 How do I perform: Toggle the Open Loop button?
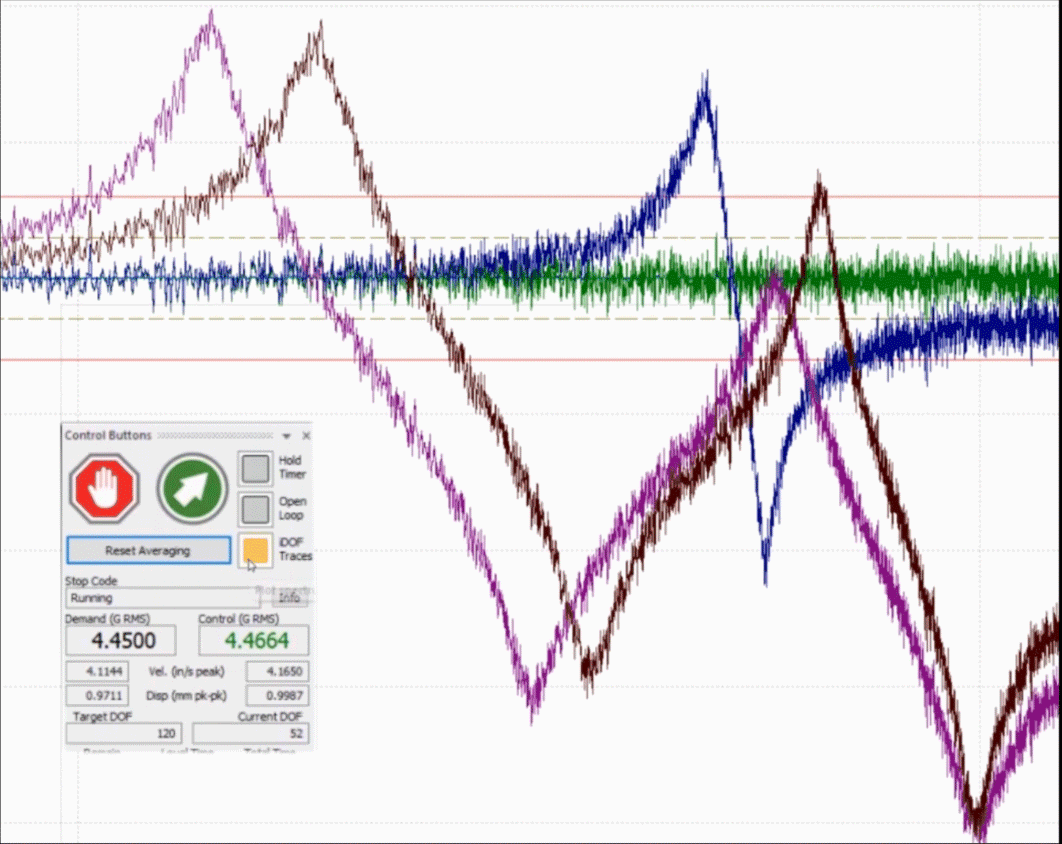pos(255,509)
